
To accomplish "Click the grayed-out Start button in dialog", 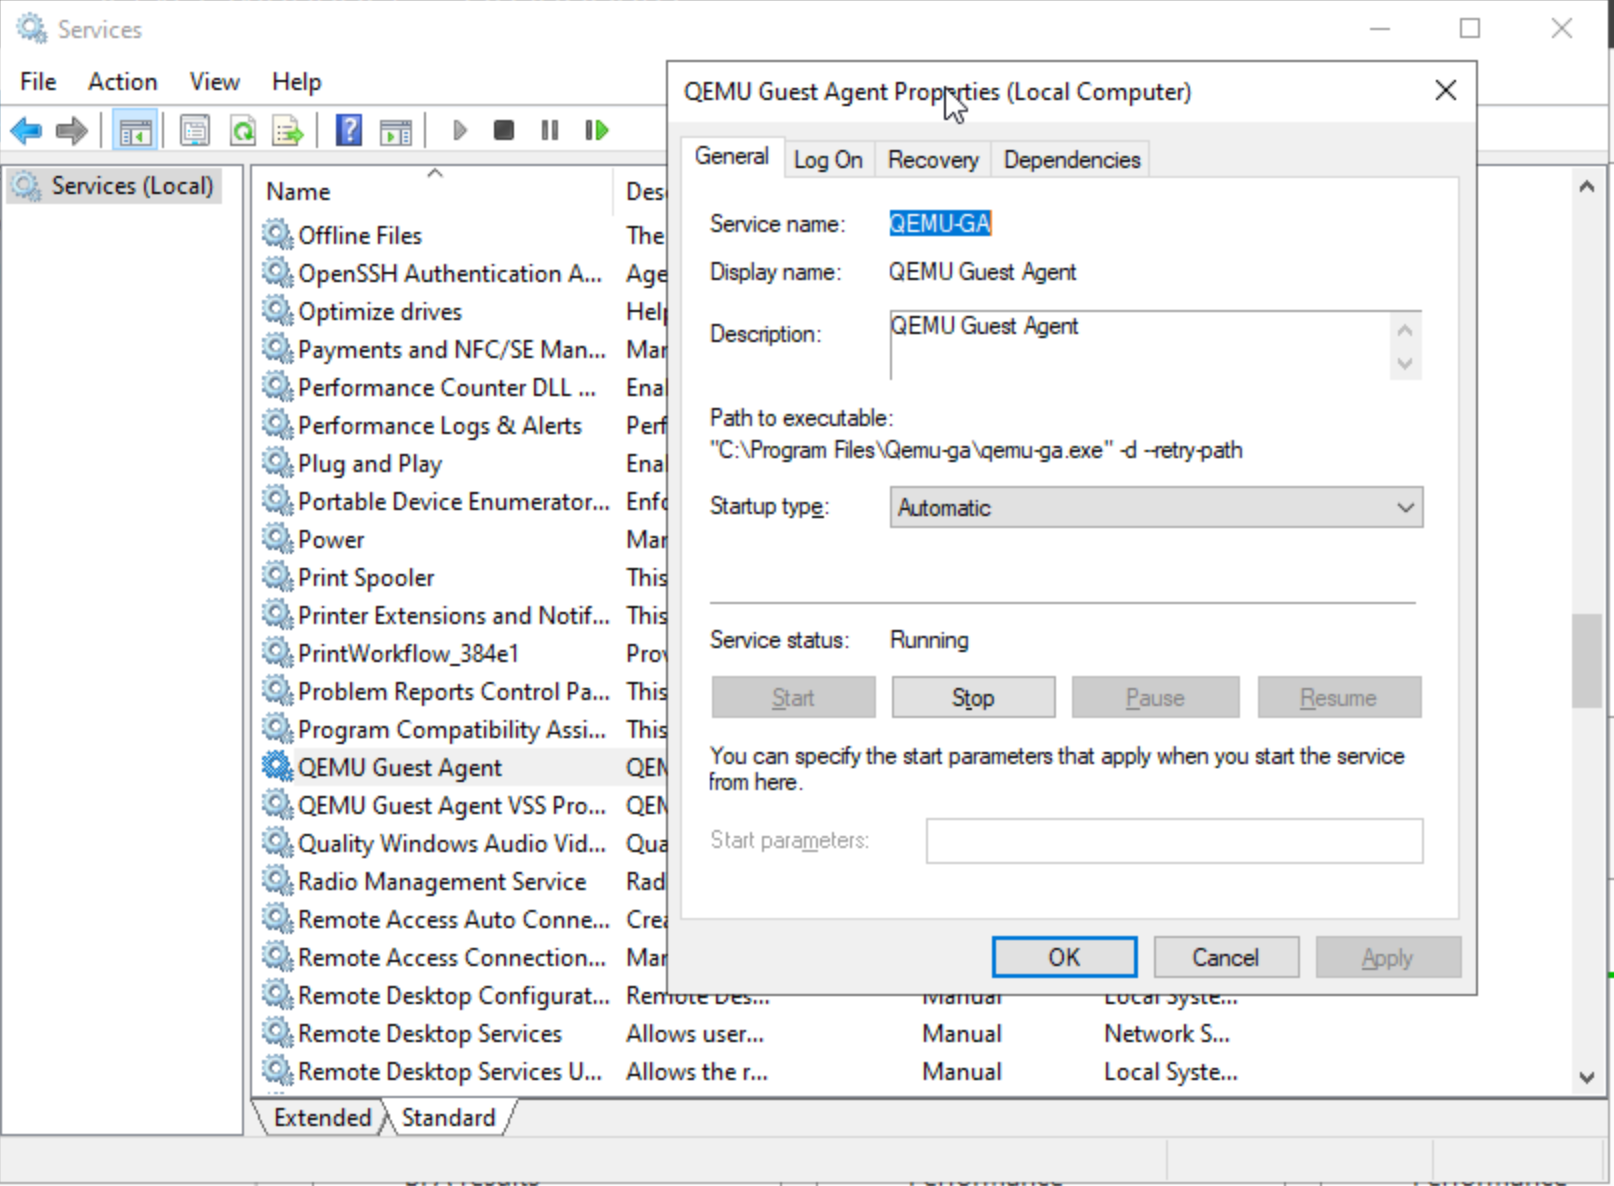I will (x=793, y=697).
